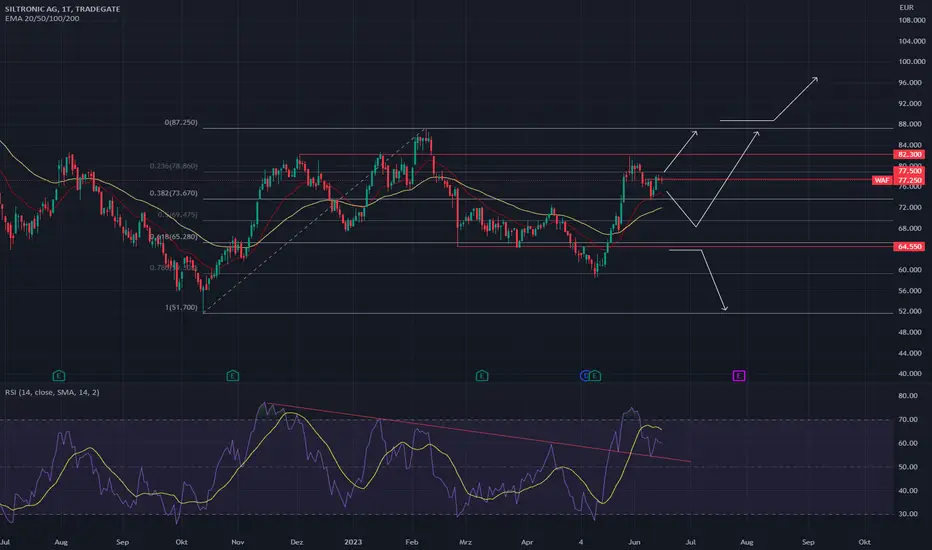Click the 77.500 red price tag
This screenshot has width=932, height=550.
(x=909, y=171)
